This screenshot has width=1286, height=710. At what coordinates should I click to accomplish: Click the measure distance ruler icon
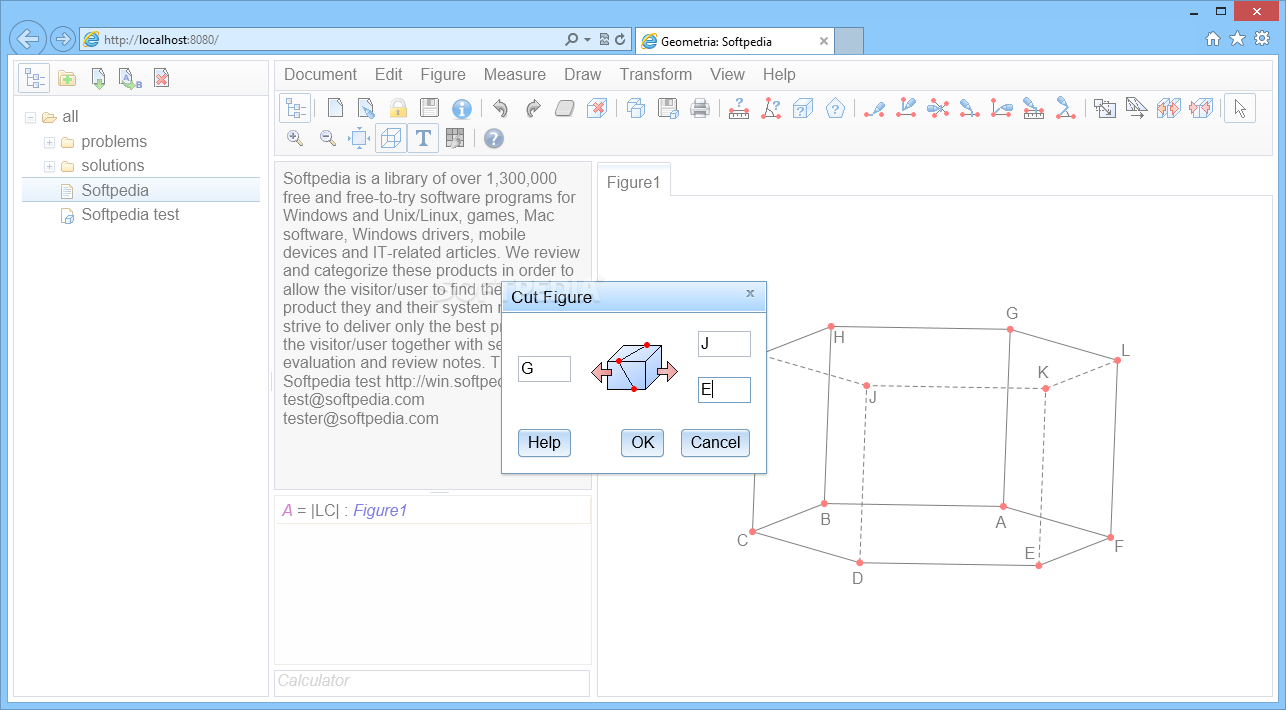coord(739,108)
